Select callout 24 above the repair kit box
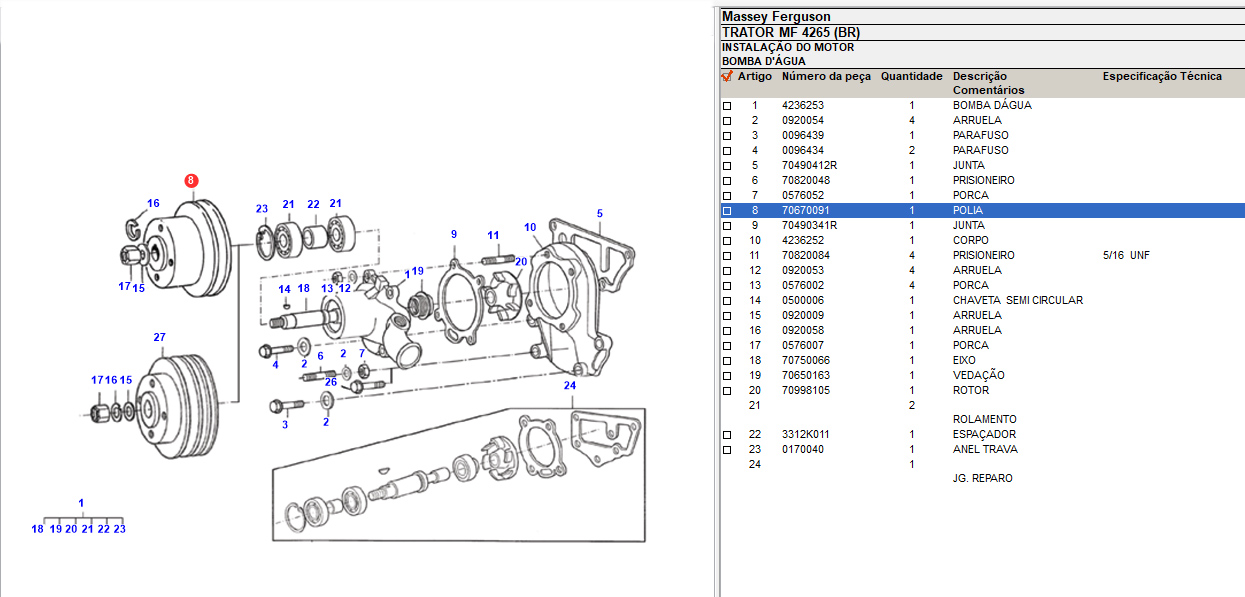 pyautogui.click(x=570, y=386)
